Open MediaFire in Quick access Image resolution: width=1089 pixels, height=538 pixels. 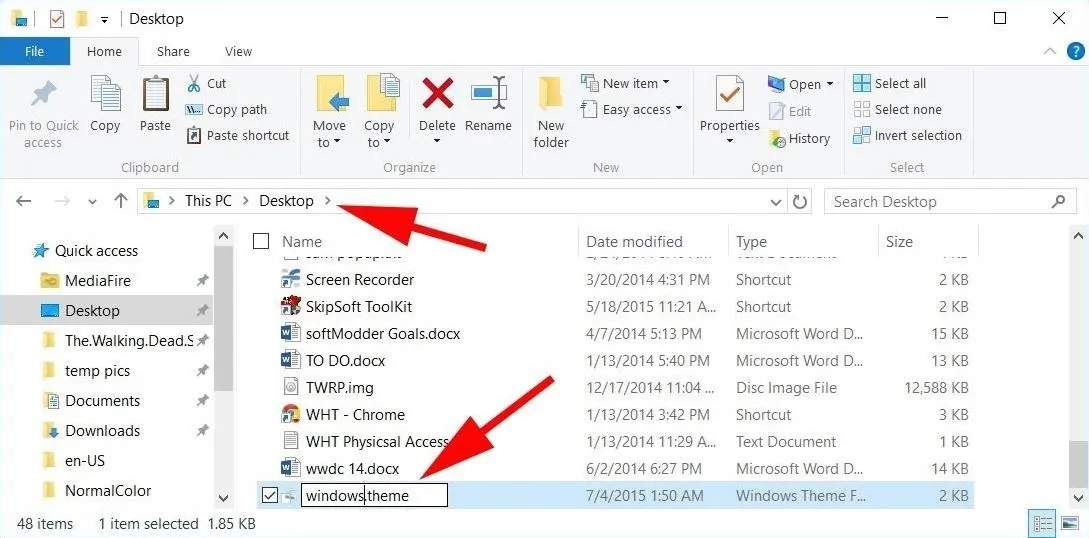[97, 281]
